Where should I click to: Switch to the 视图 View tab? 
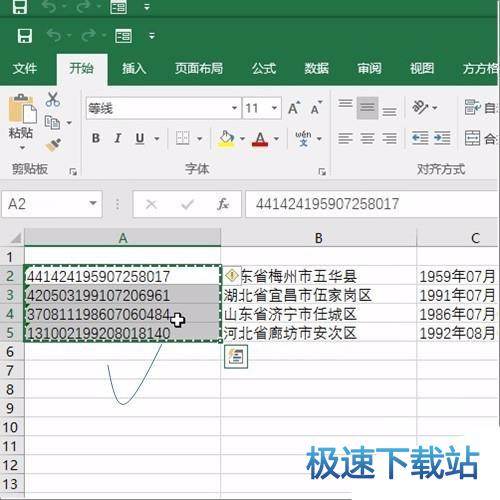(x=422, y=69)
